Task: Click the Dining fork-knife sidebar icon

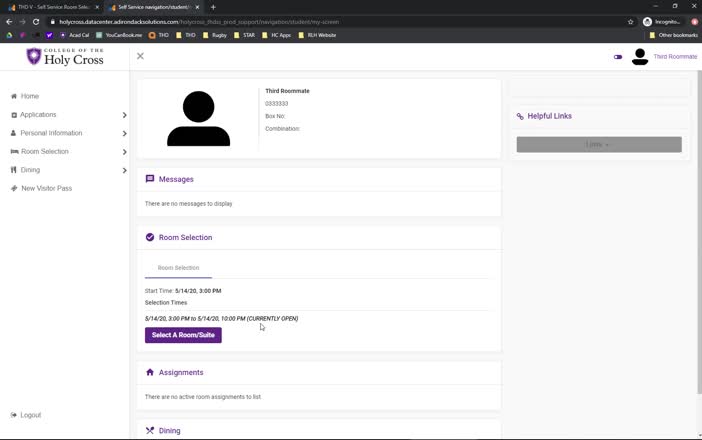Action: [x=13, y=170]
